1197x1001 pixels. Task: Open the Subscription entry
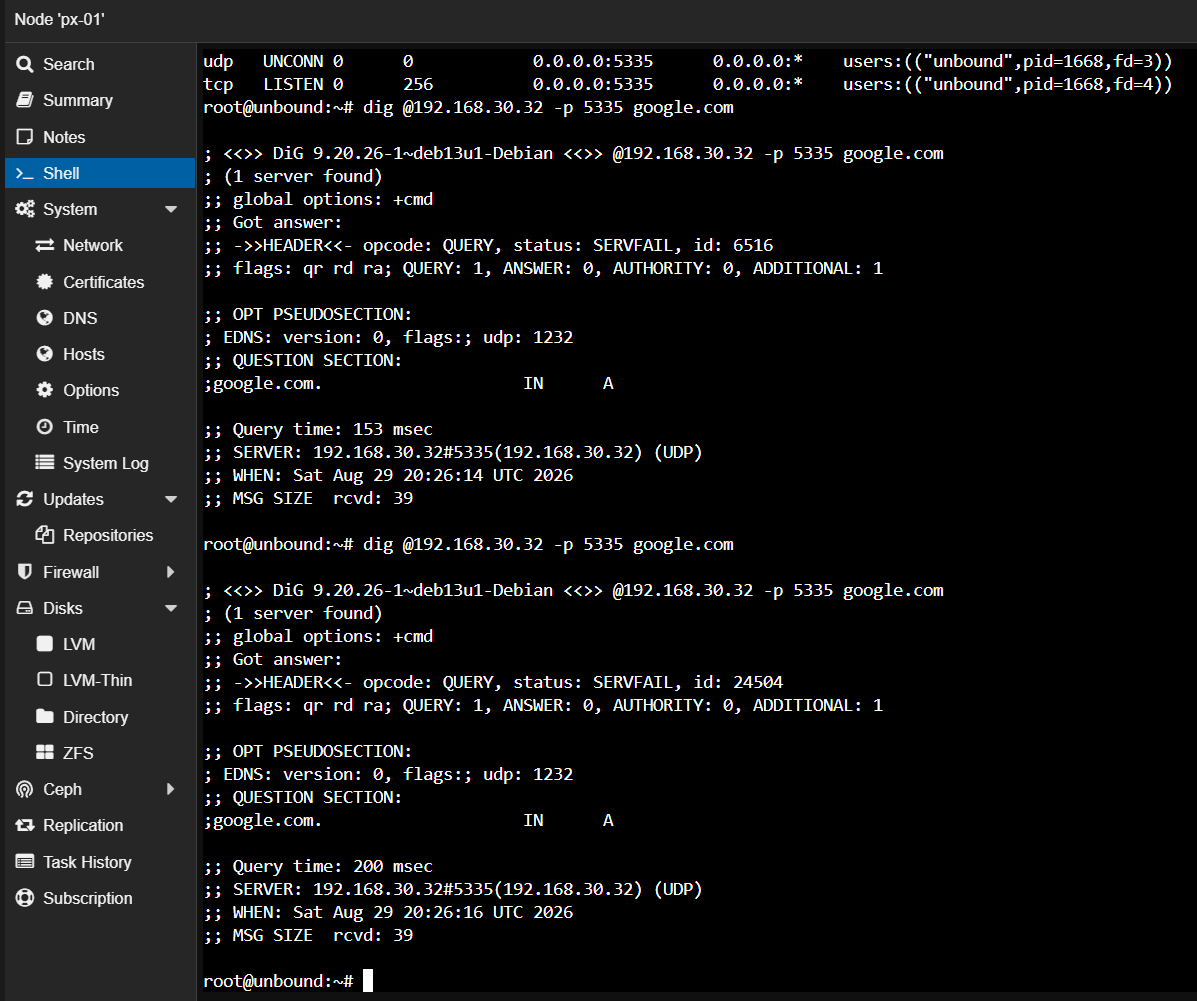pos(100,898)
